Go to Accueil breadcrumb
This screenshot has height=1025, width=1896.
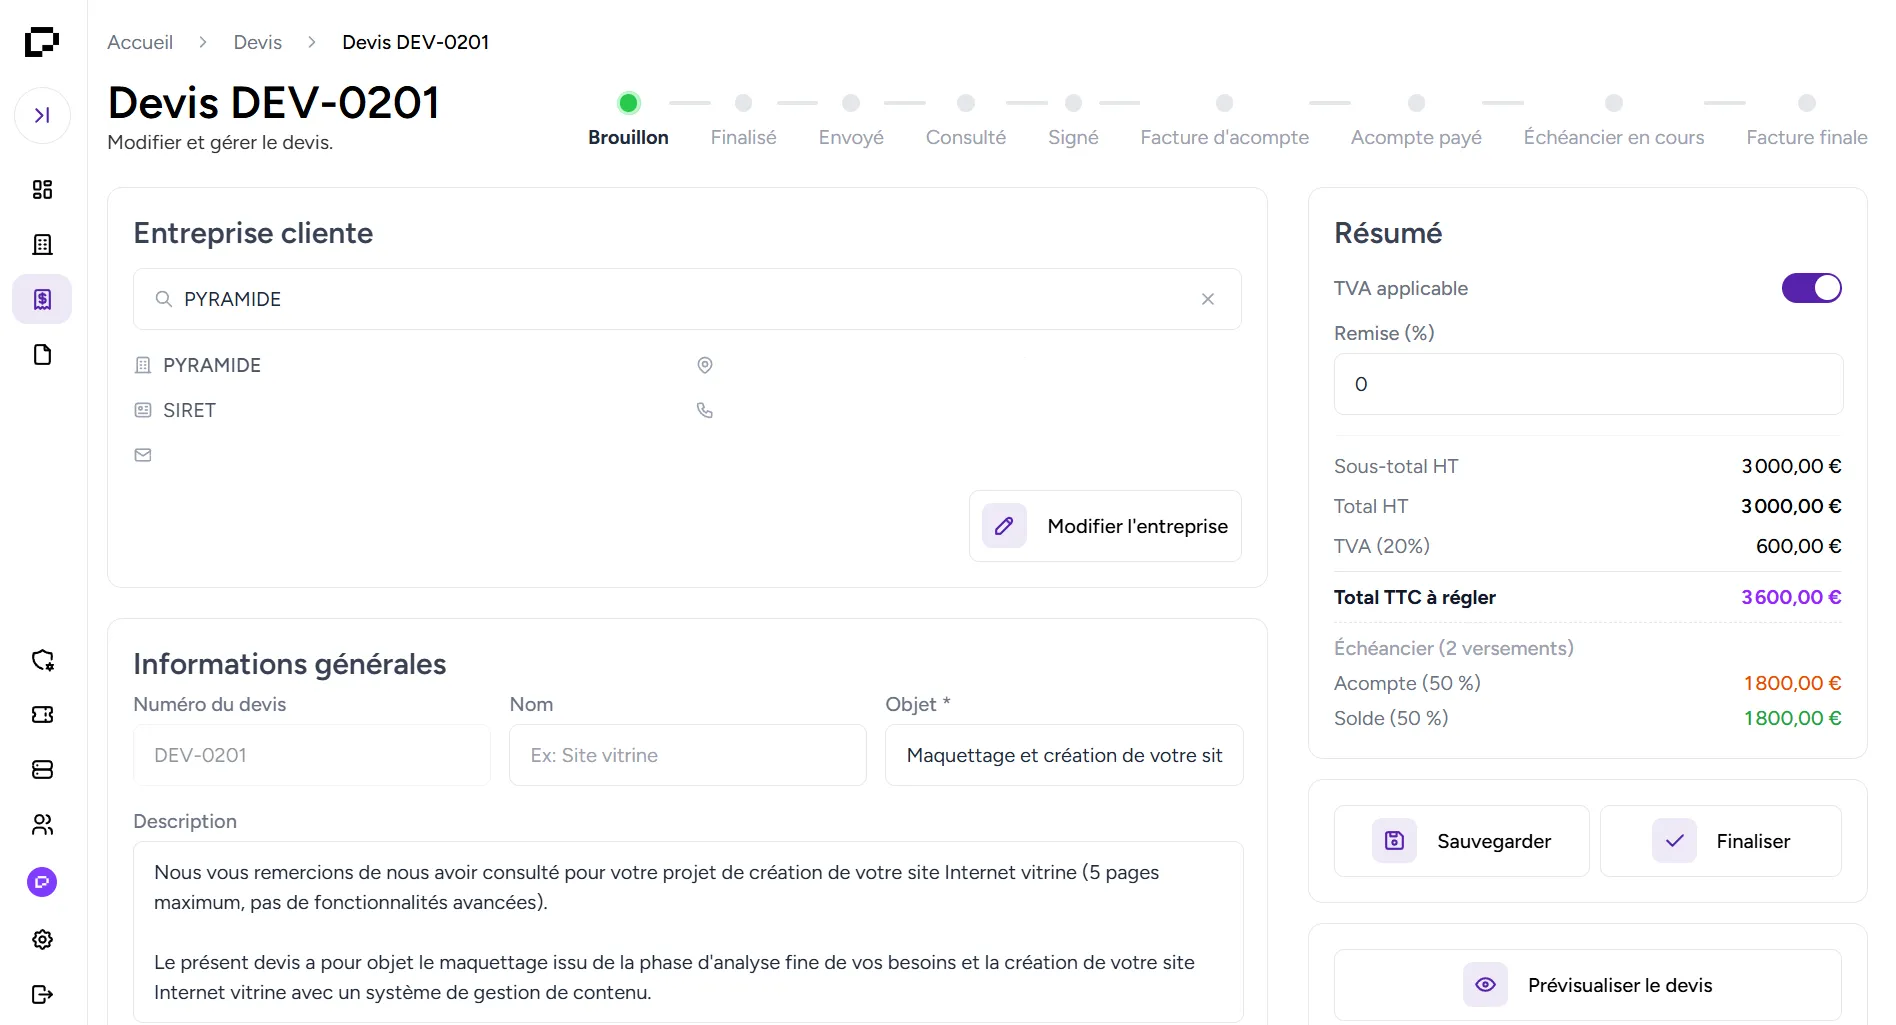click(x=140, y=42)
